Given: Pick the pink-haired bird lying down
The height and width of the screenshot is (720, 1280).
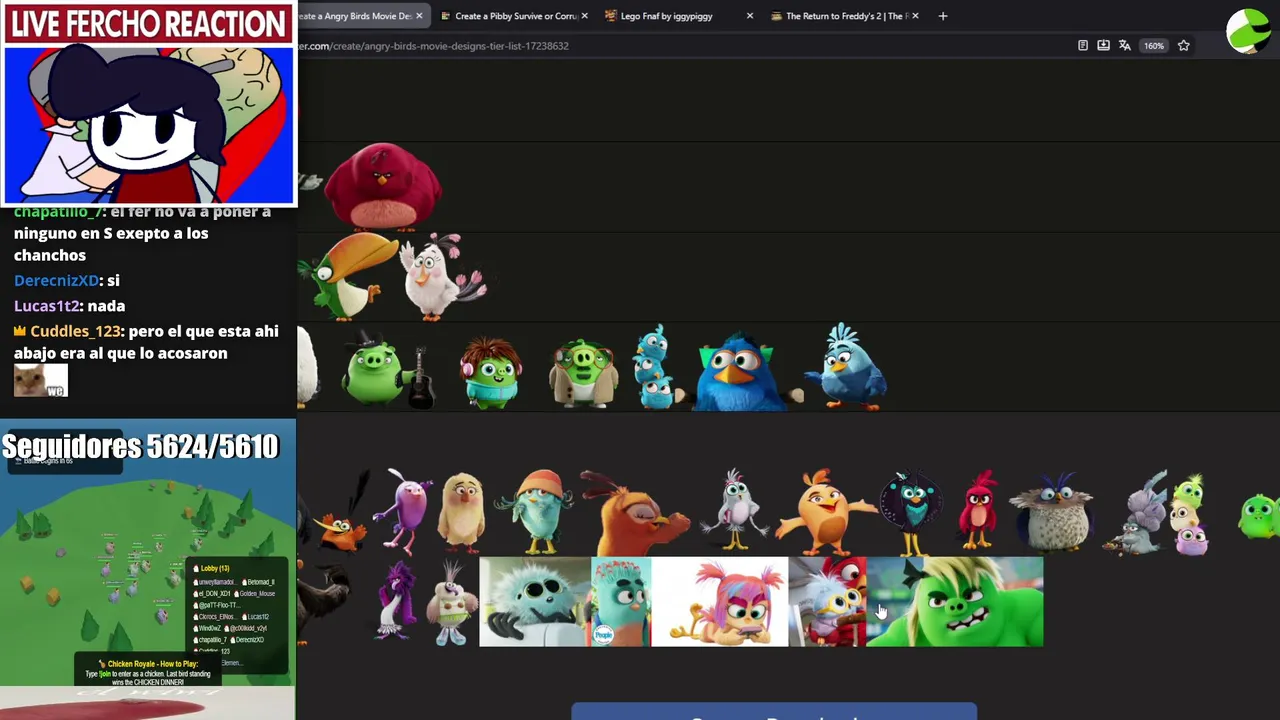Looking at the screenshot, I should [x=719, y=602].
